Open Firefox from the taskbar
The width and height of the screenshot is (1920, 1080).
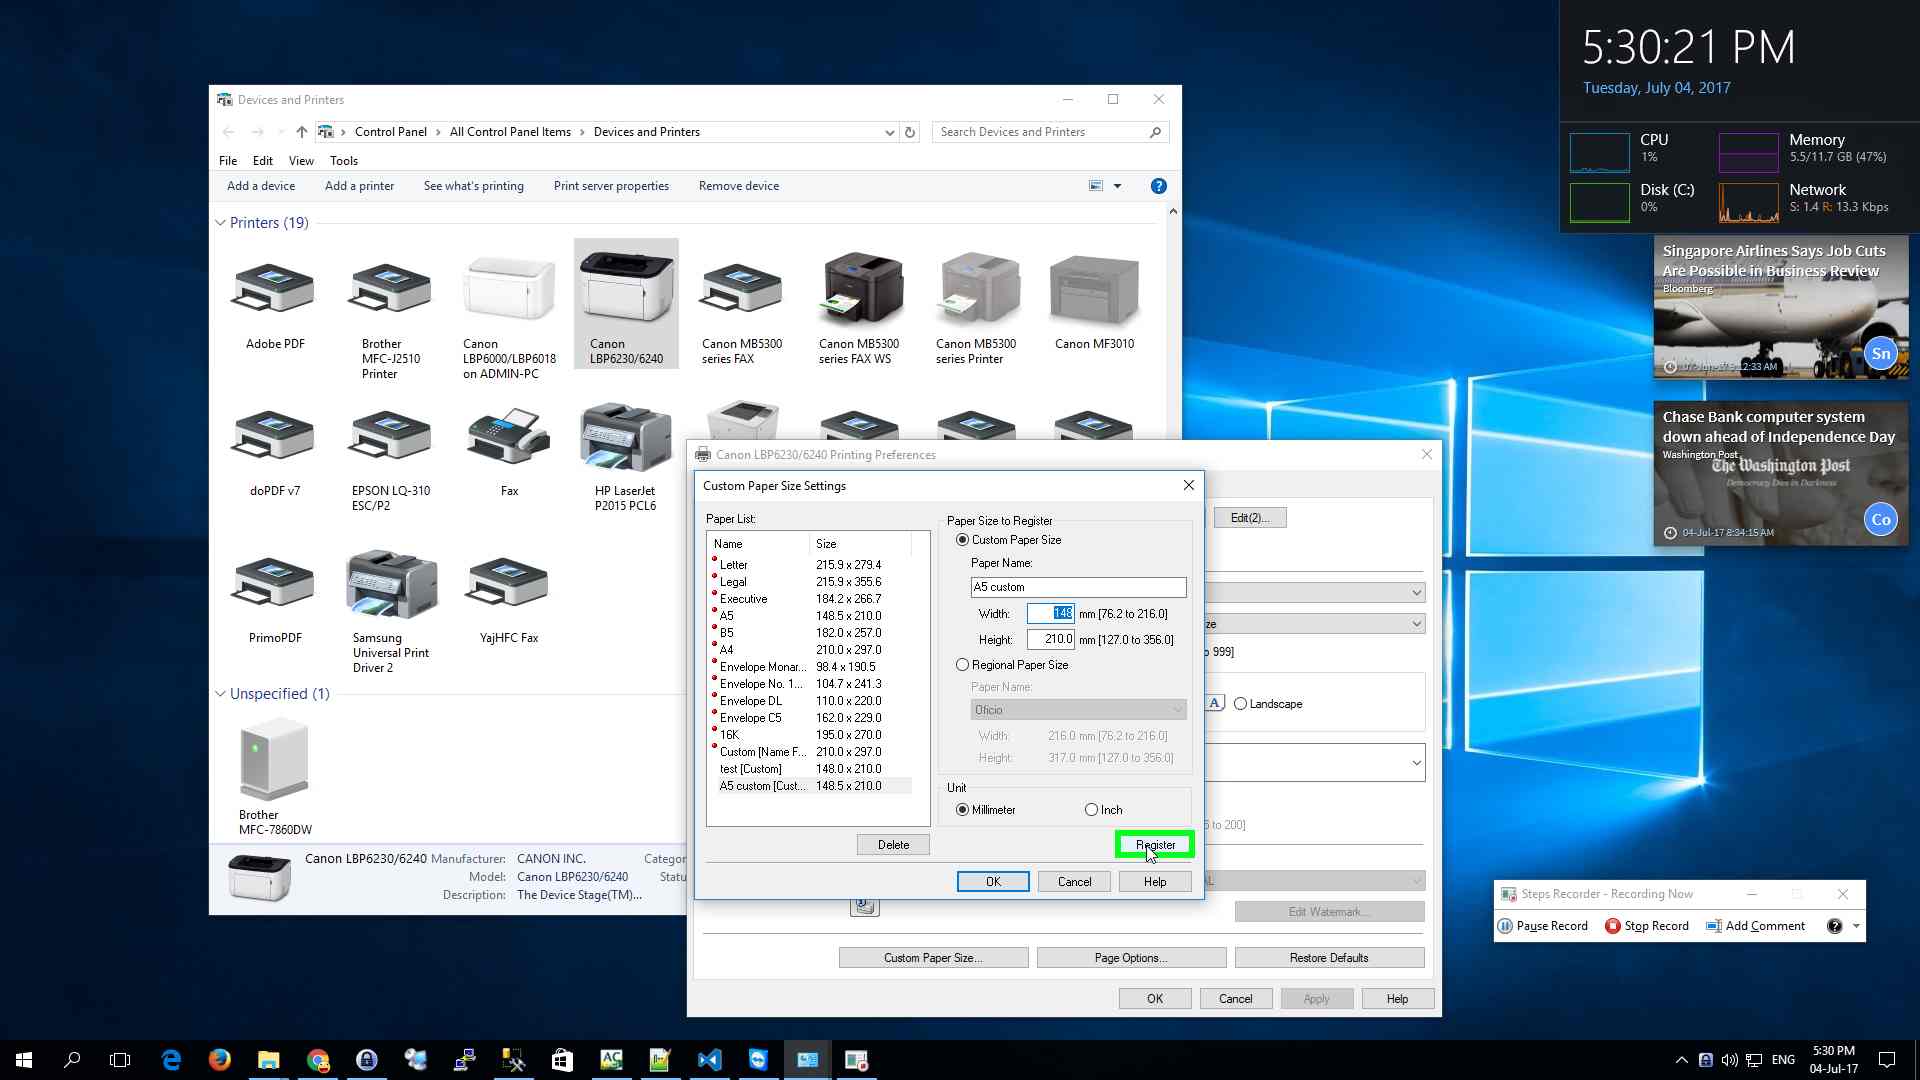click(219, 1060)
